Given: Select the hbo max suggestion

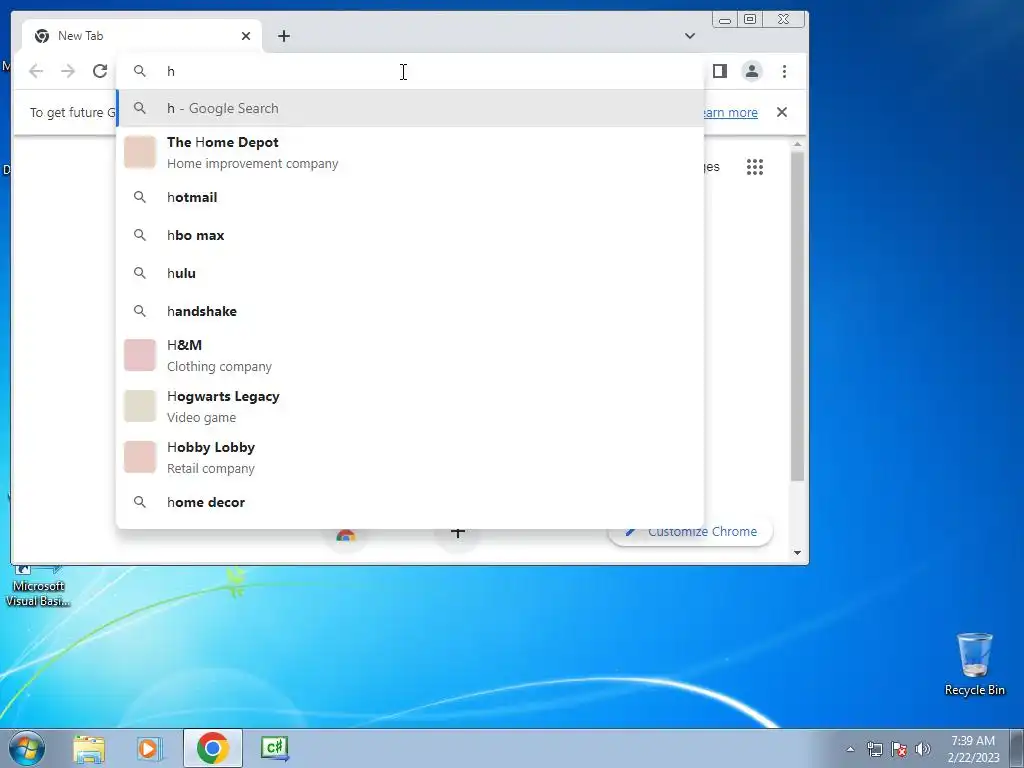Looking at the screenshot, I should [410, 235].
